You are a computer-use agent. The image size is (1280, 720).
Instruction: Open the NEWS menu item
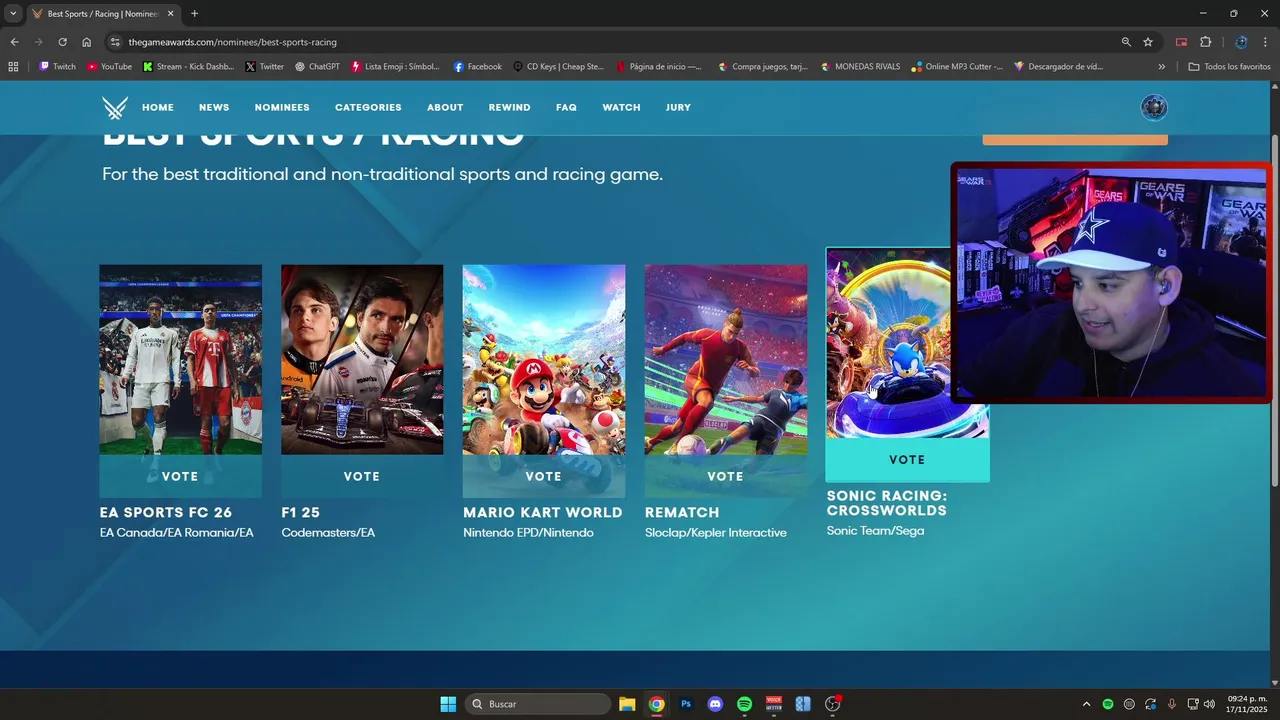point(214,108)
